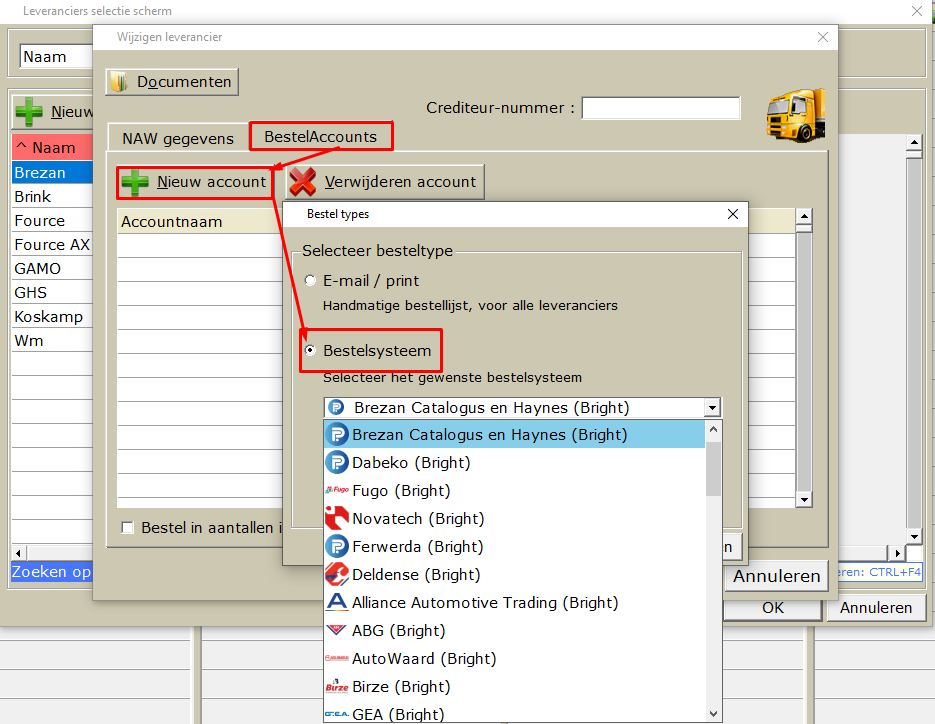Image resolution: width=935 pixels, height=724 pixels.
Task: Choose Alliance Automotive Trading (Bright) option
Action: click(x=515, y=602)
